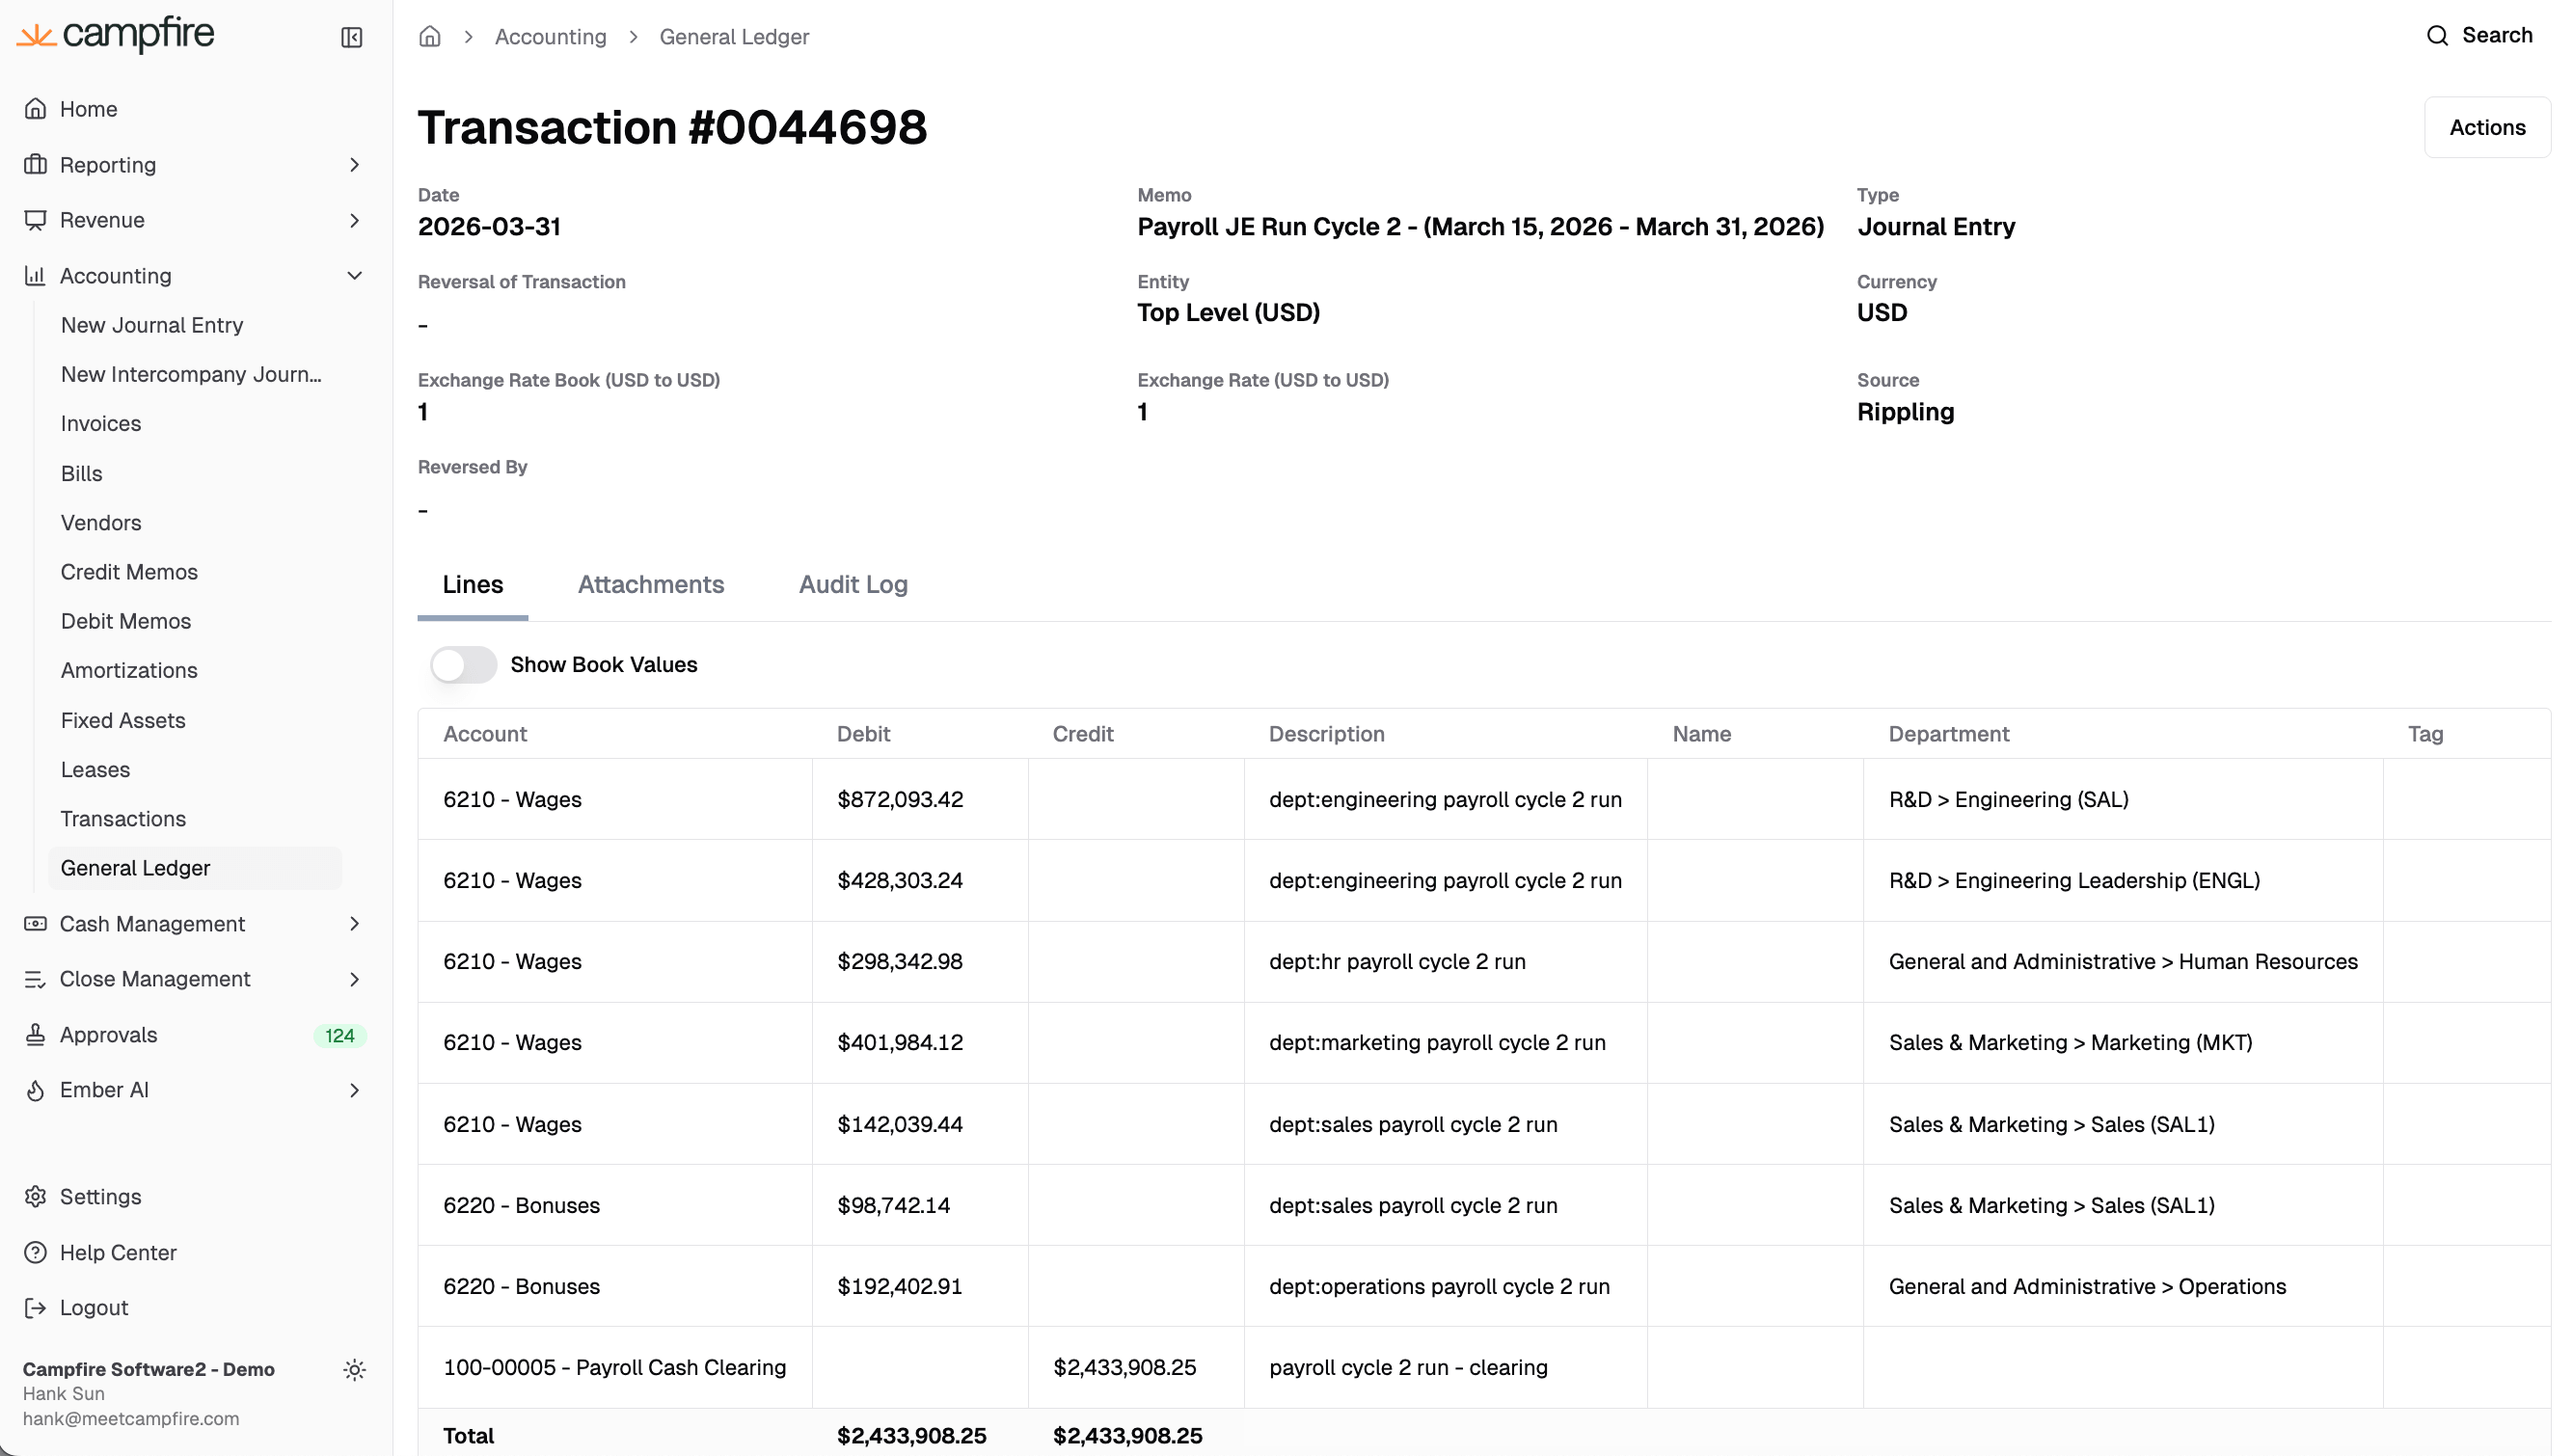This screenshot has height=1456, width=2573.
Task: Select the Ember AI flame icon
Action: [x=36, y=1090]
